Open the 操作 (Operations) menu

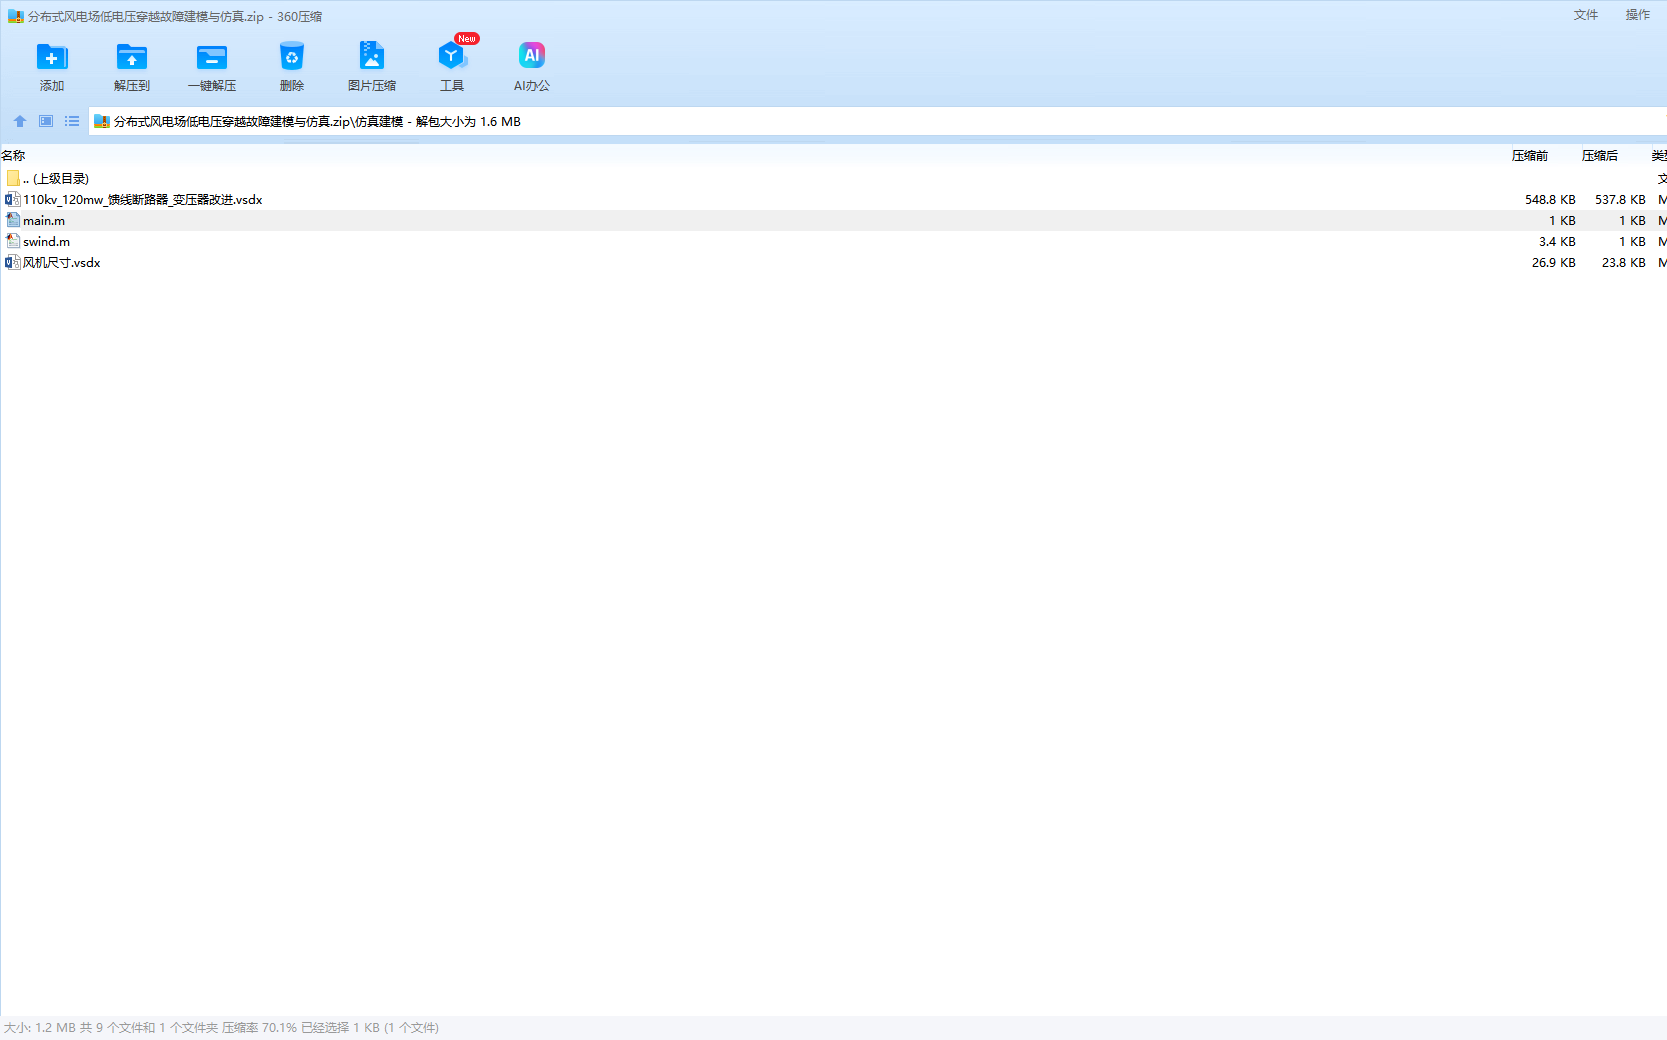(x=1637, y=15)
